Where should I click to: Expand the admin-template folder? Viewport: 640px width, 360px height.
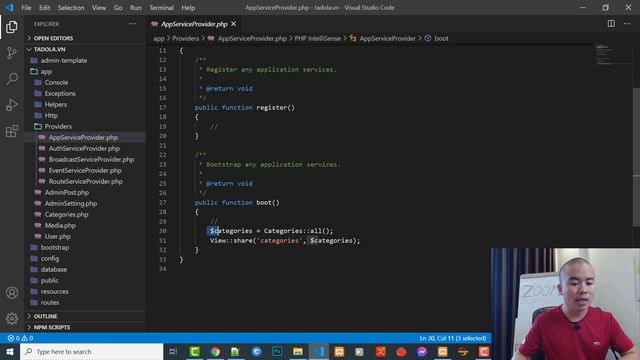[x=64, y=60]
